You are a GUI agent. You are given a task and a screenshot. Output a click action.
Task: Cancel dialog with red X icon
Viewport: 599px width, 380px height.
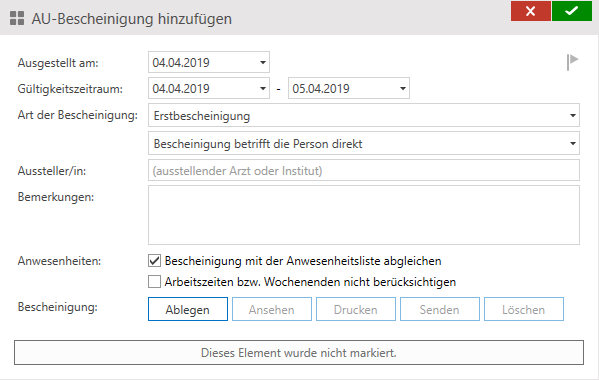531,11
